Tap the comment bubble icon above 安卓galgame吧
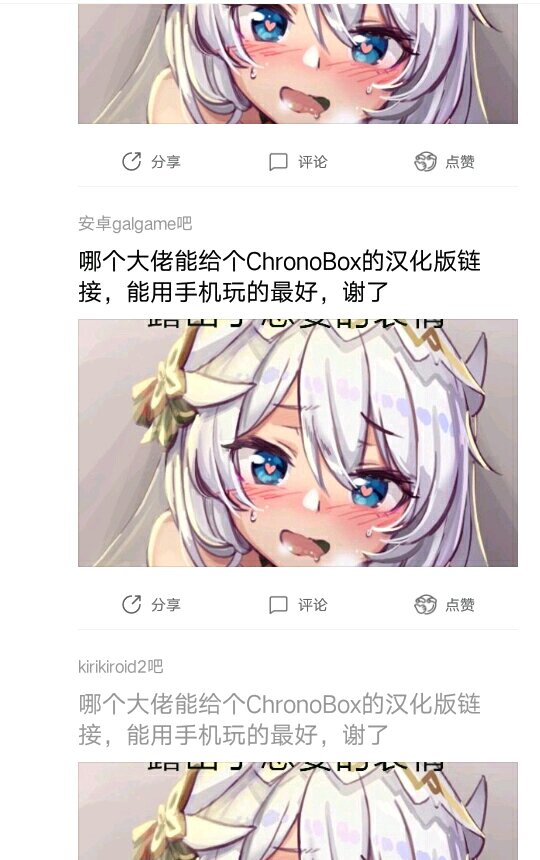This screenshot has height=860, width=540. tap(278, 162)
